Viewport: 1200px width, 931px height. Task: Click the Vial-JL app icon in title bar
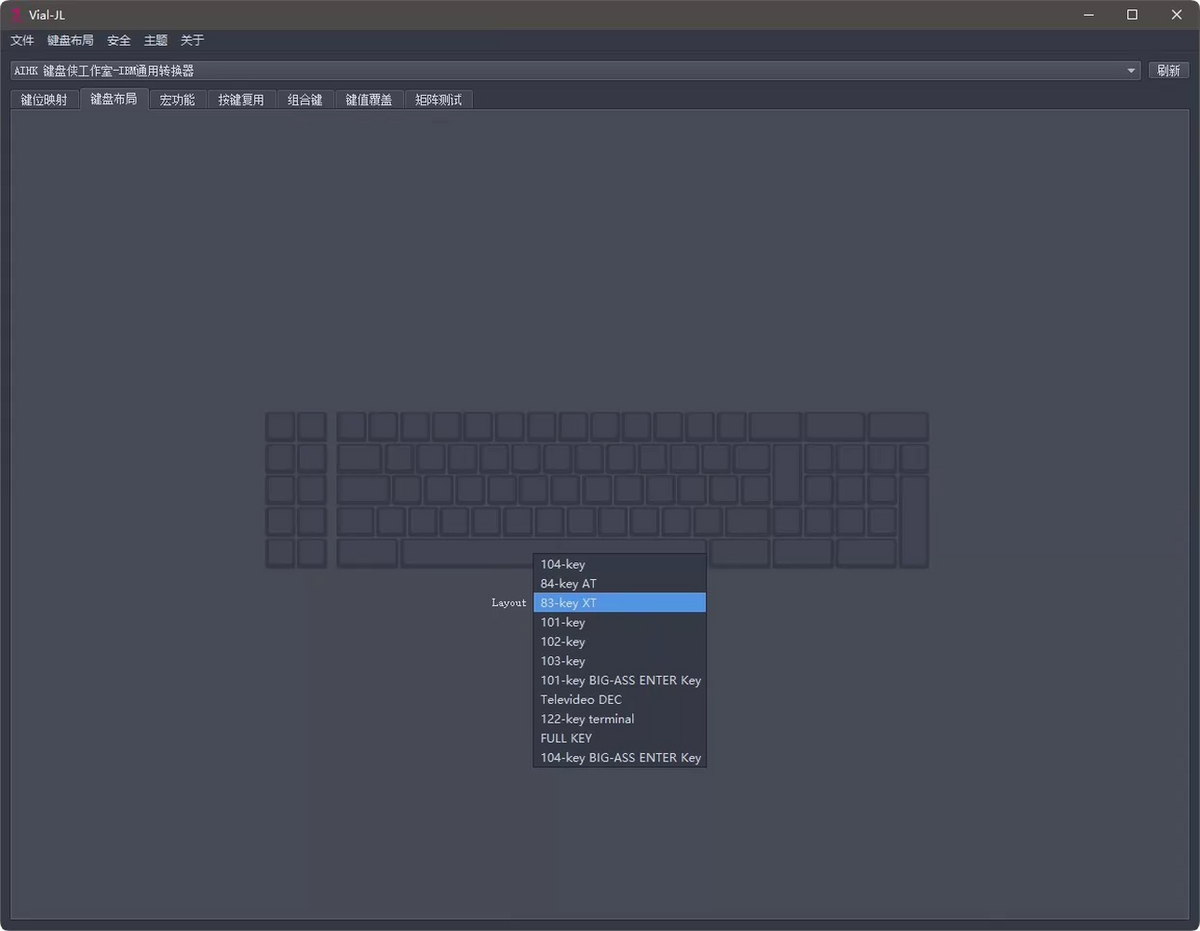tap(16, 14)
